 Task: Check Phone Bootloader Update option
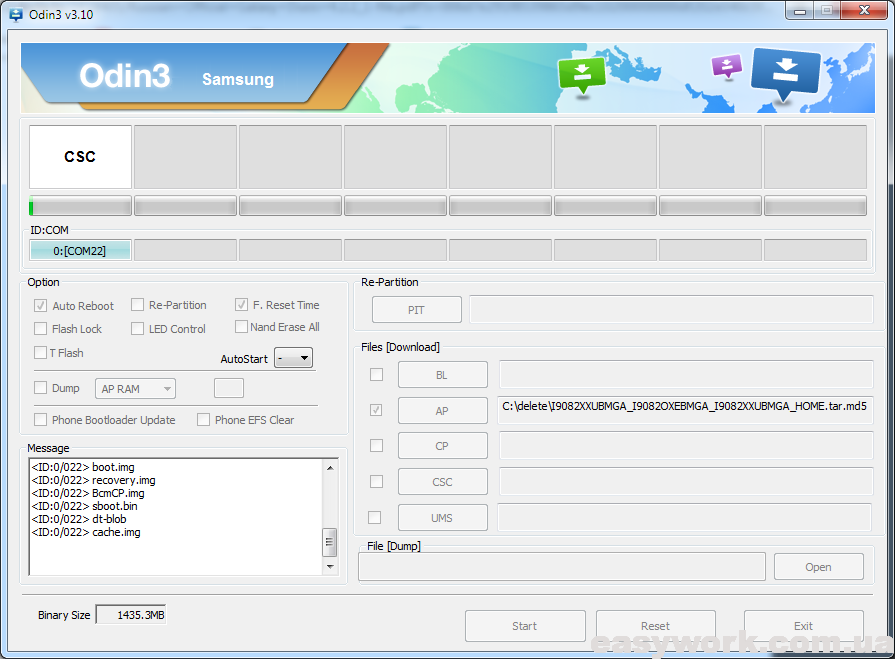click(41, 420)
